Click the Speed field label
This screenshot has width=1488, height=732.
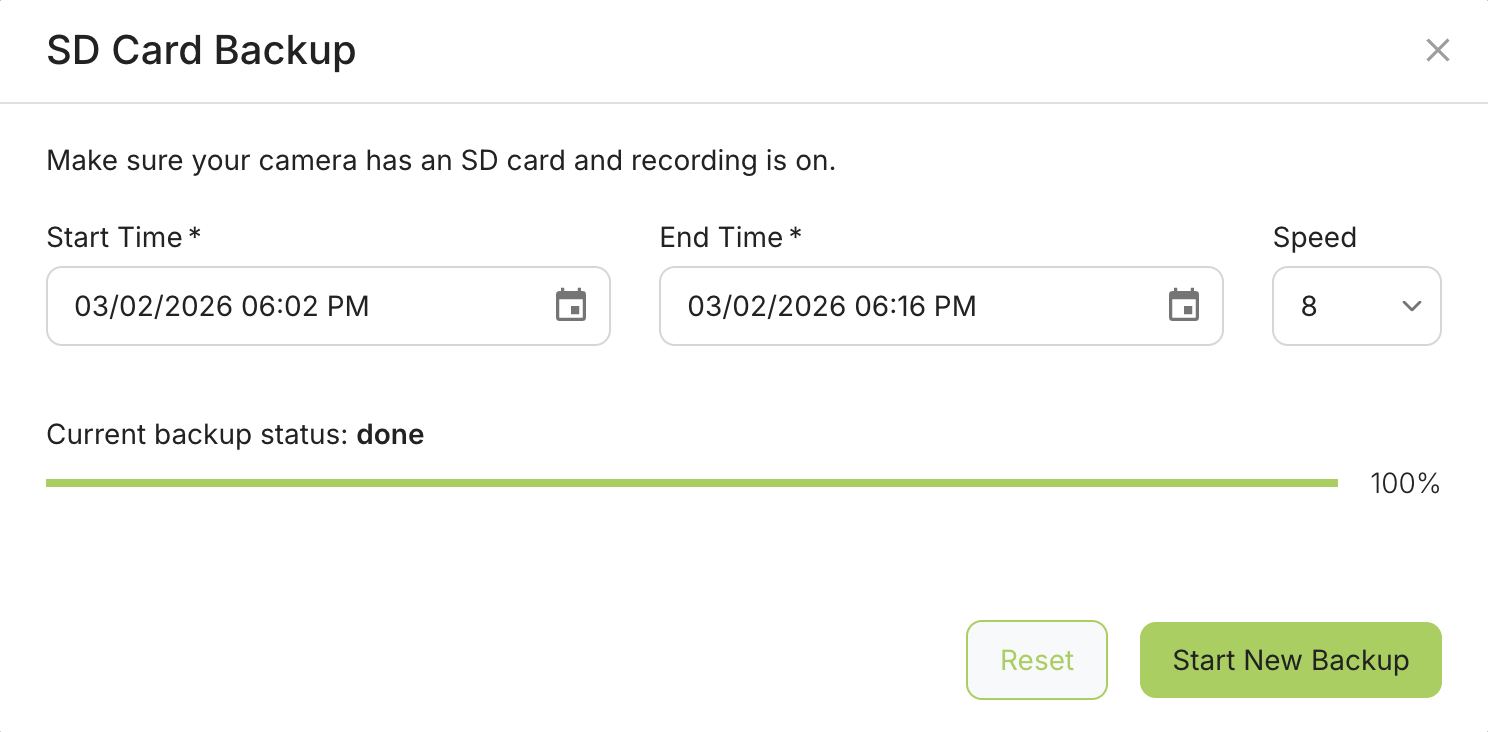[x=1314, y=238]
